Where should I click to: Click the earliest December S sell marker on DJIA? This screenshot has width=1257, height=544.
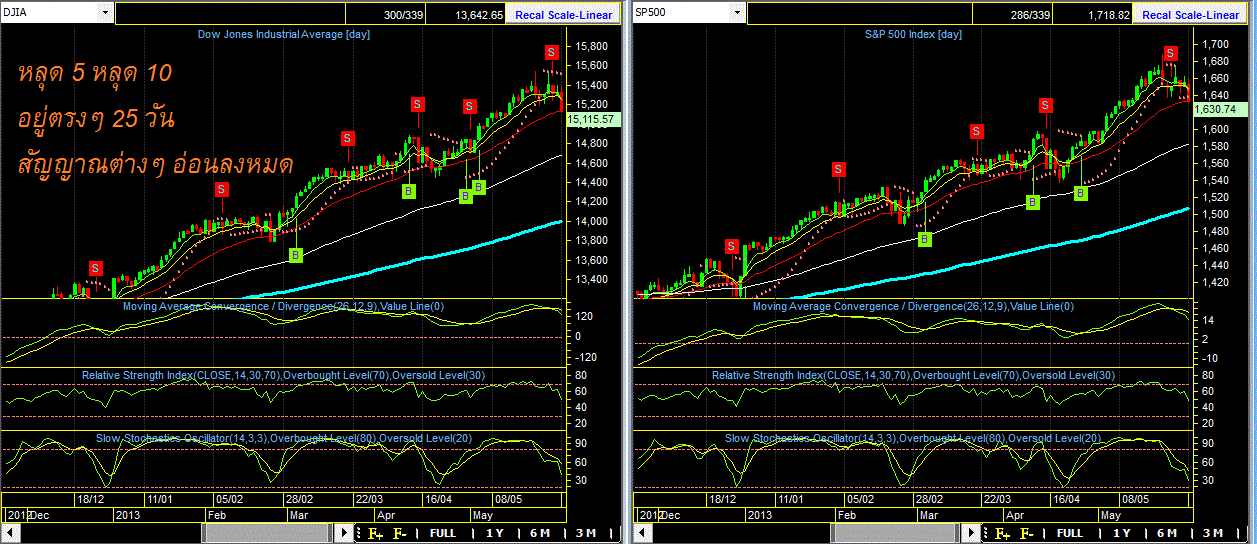pos(95,267)
